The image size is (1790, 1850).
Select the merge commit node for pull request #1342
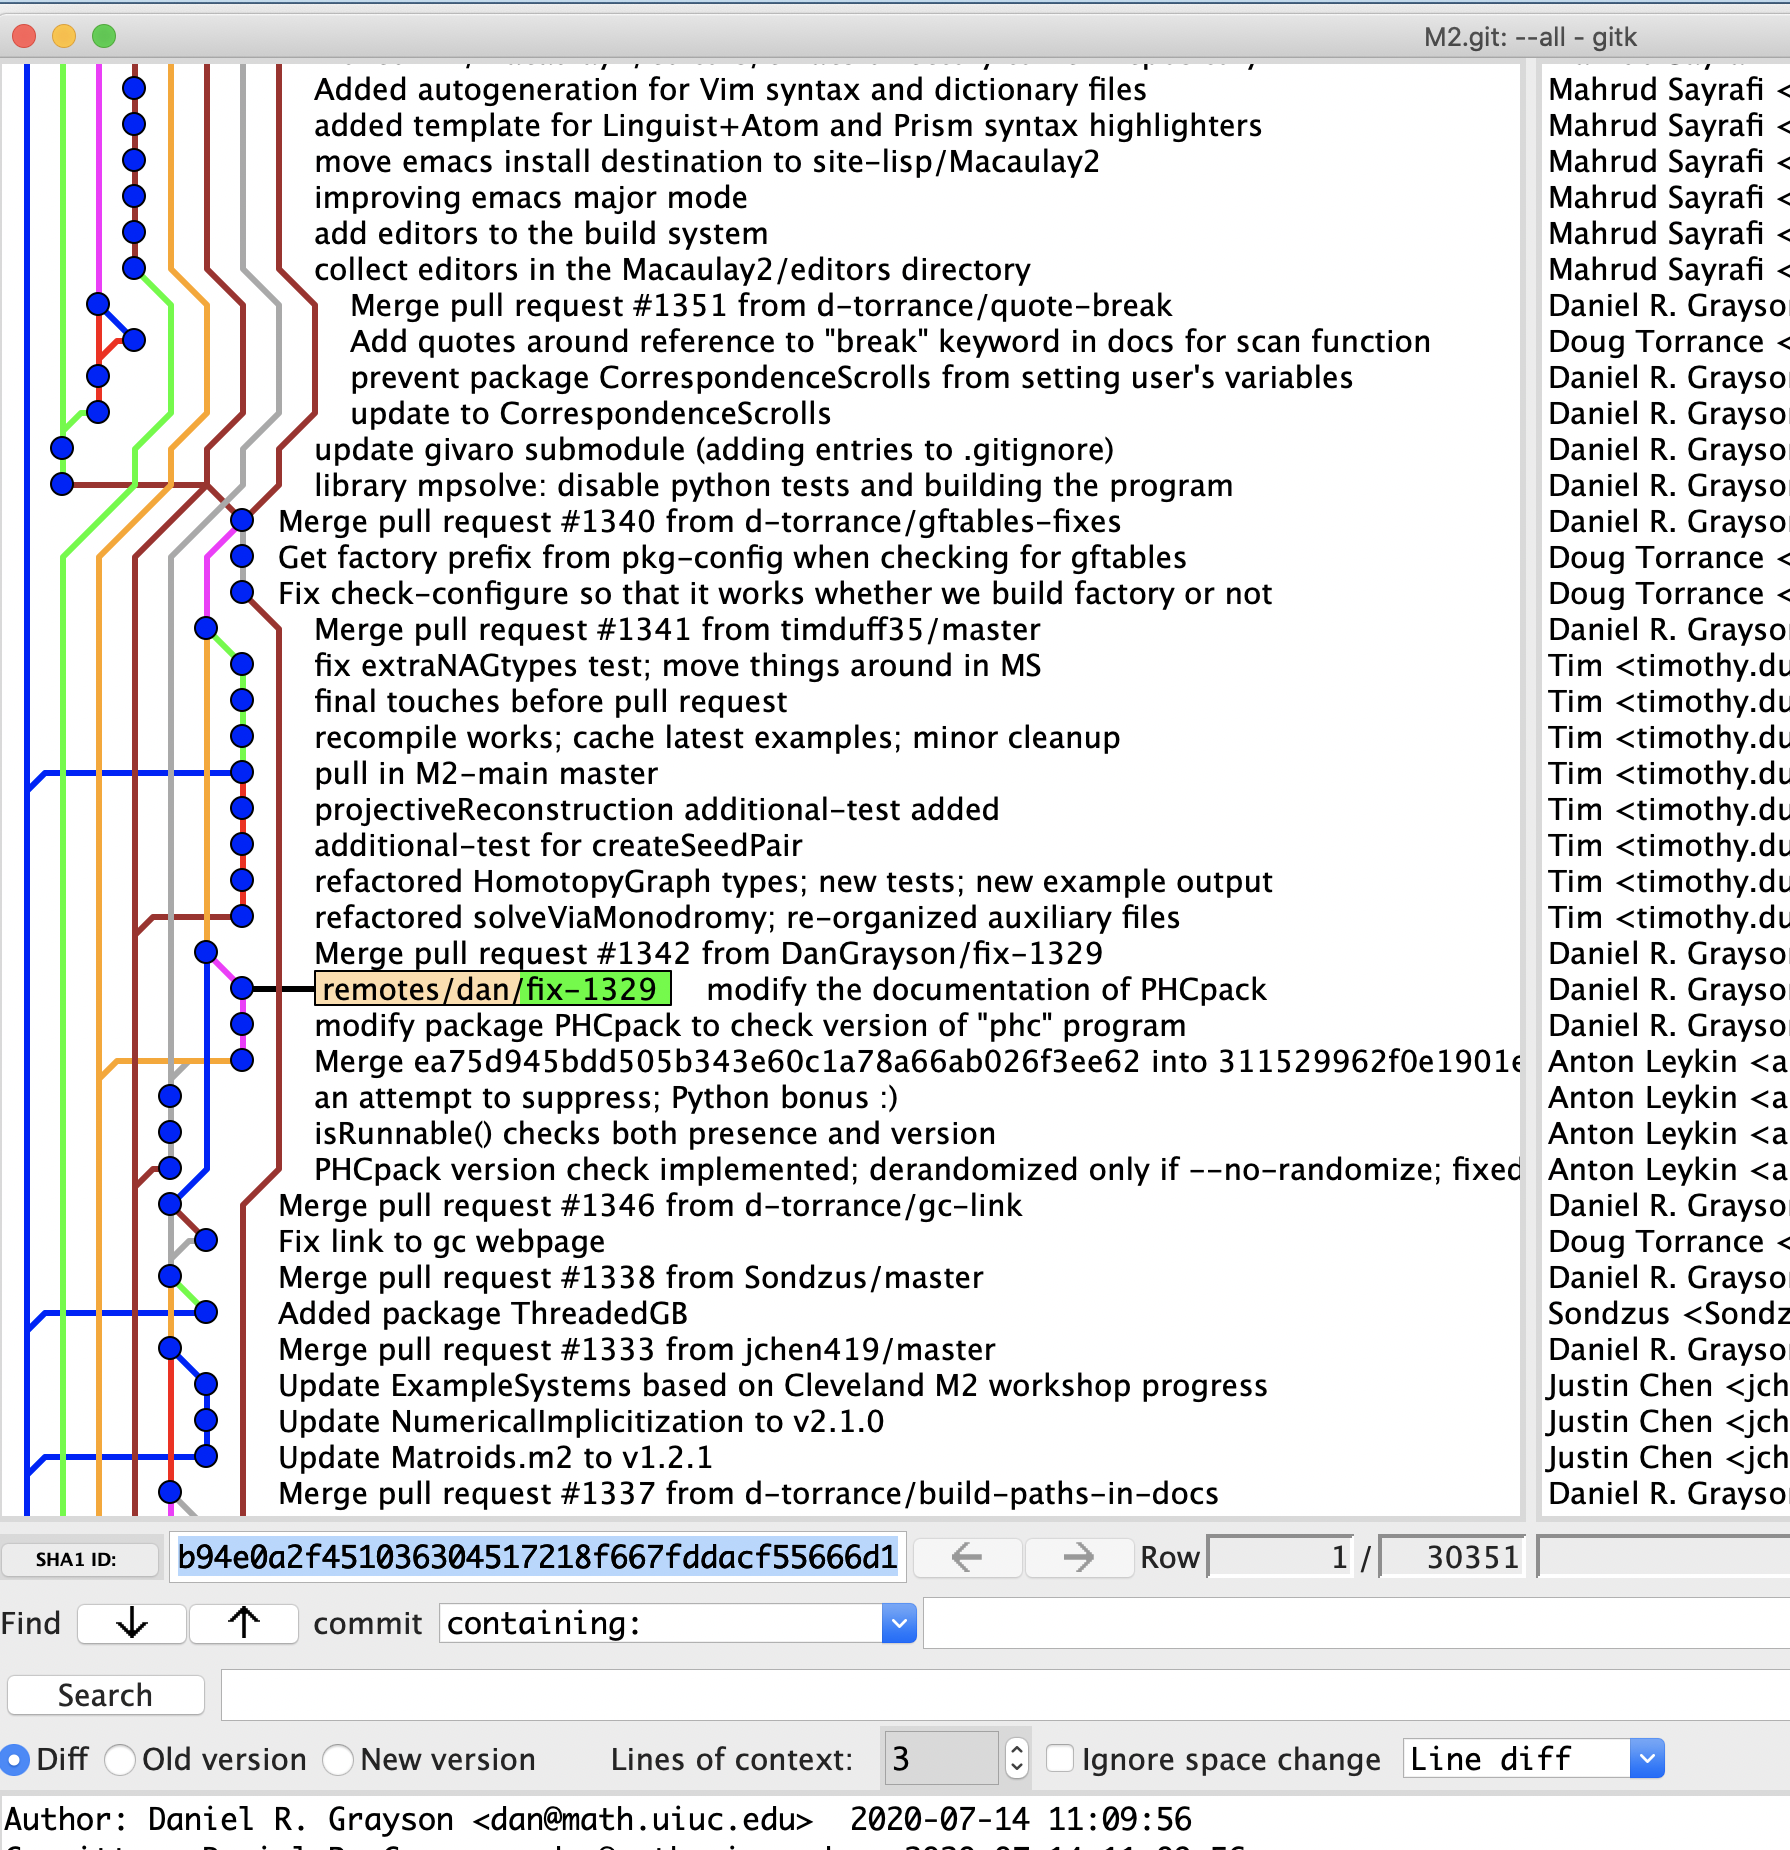click(x=205, y=953)
